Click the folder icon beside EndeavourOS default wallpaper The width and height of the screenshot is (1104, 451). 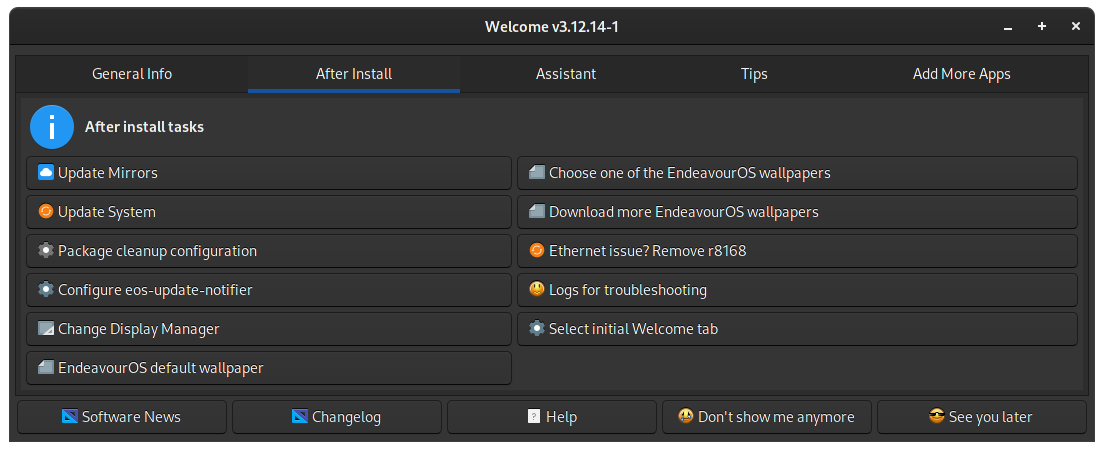(x=46, y=367)
